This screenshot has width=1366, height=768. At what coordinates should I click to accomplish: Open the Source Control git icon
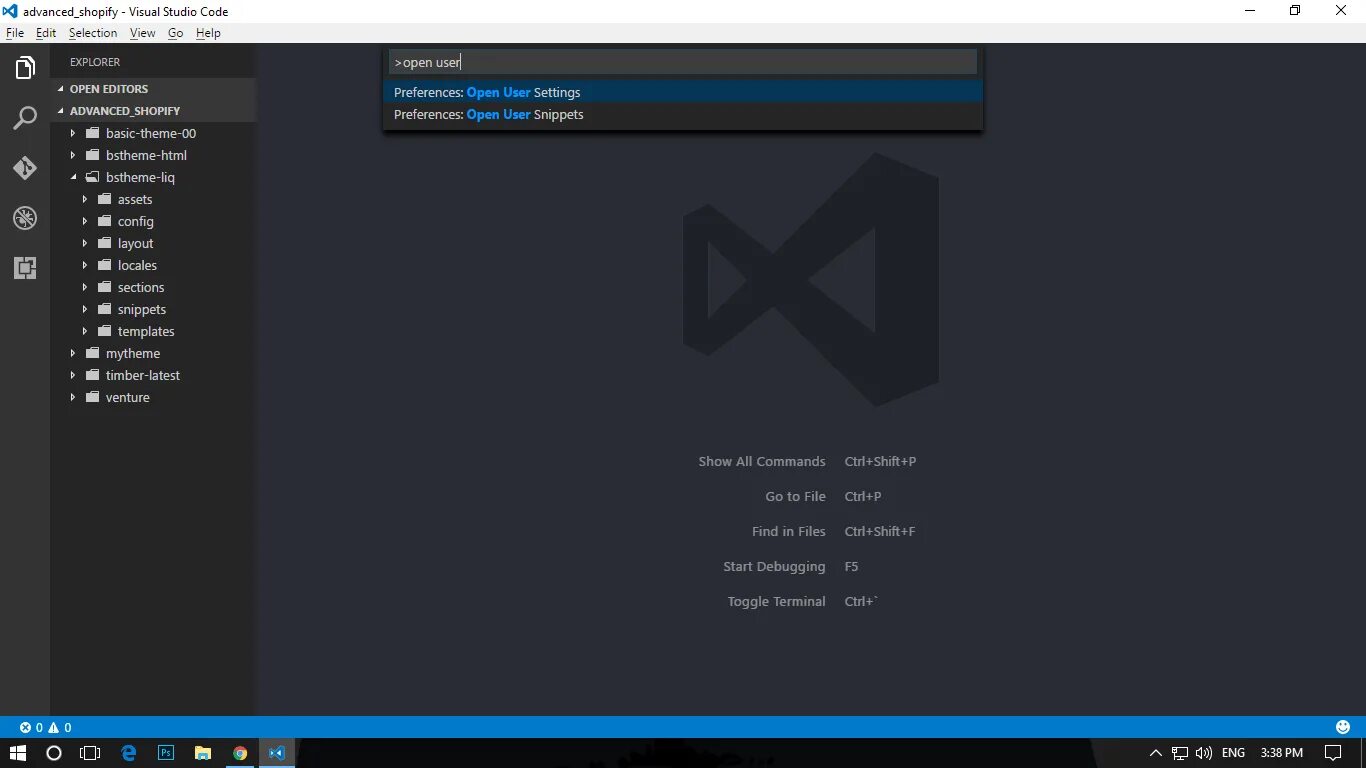(x=25, y=168)
